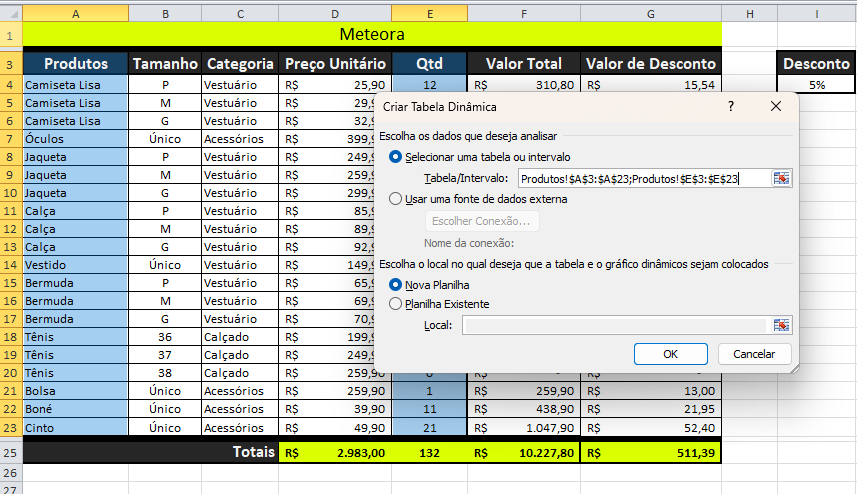
Task: Select column E header
Action: click(430, 14)
